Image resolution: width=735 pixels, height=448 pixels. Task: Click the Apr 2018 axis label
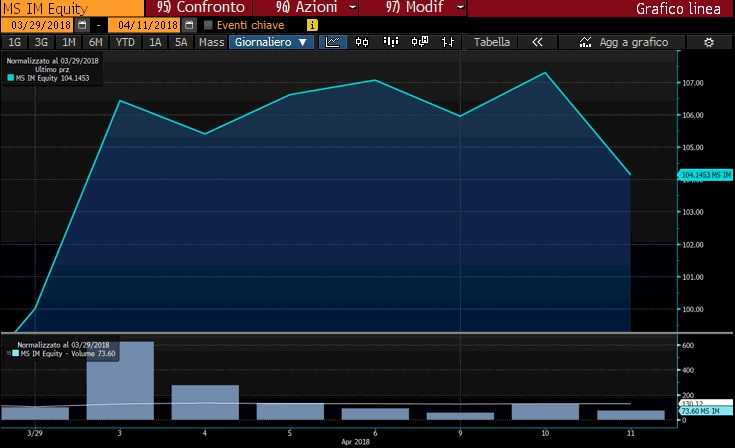point(355,442)
